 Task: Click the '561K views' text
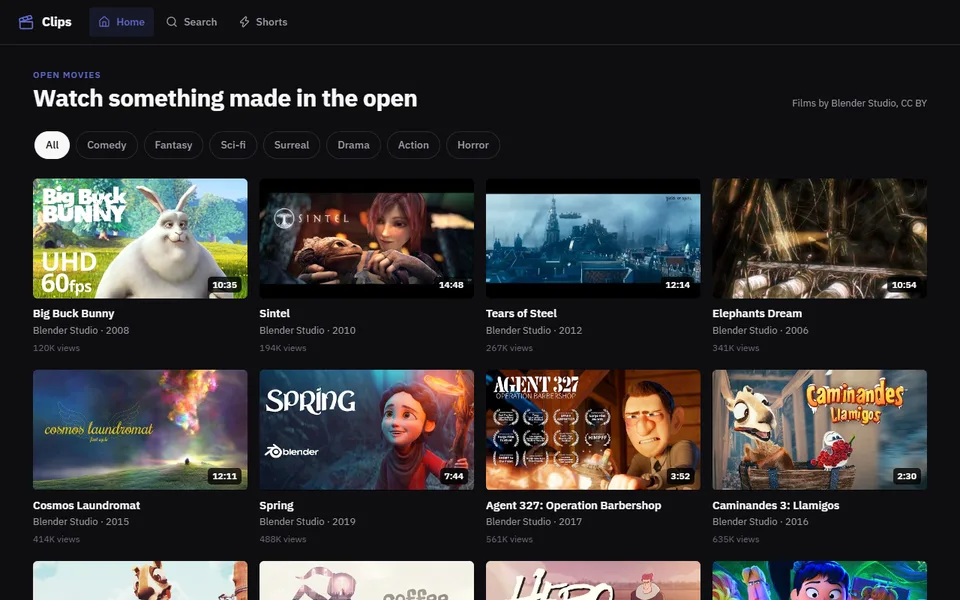click(509, 539)
